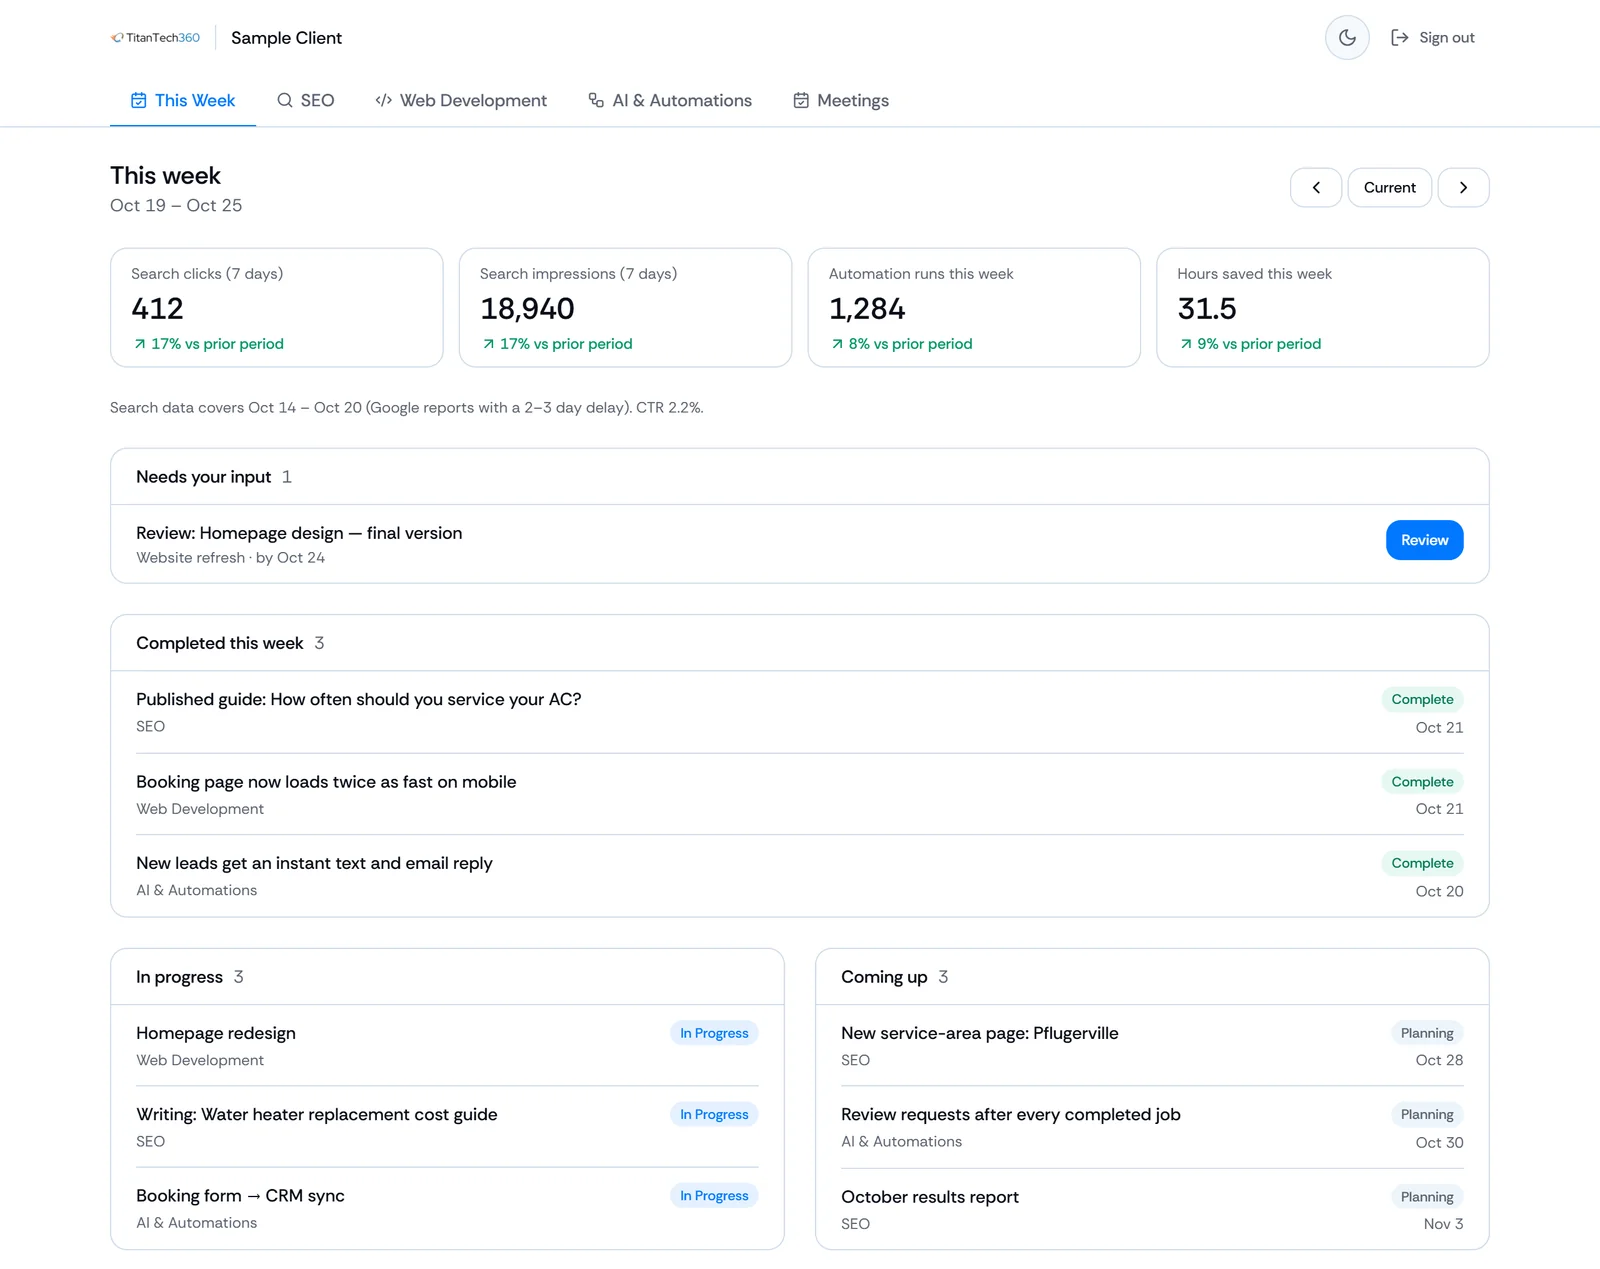The width and height of the screenshot is (1600, 1269).
Task: Click the Search clicks card value 412
Action: click(158, 309)
